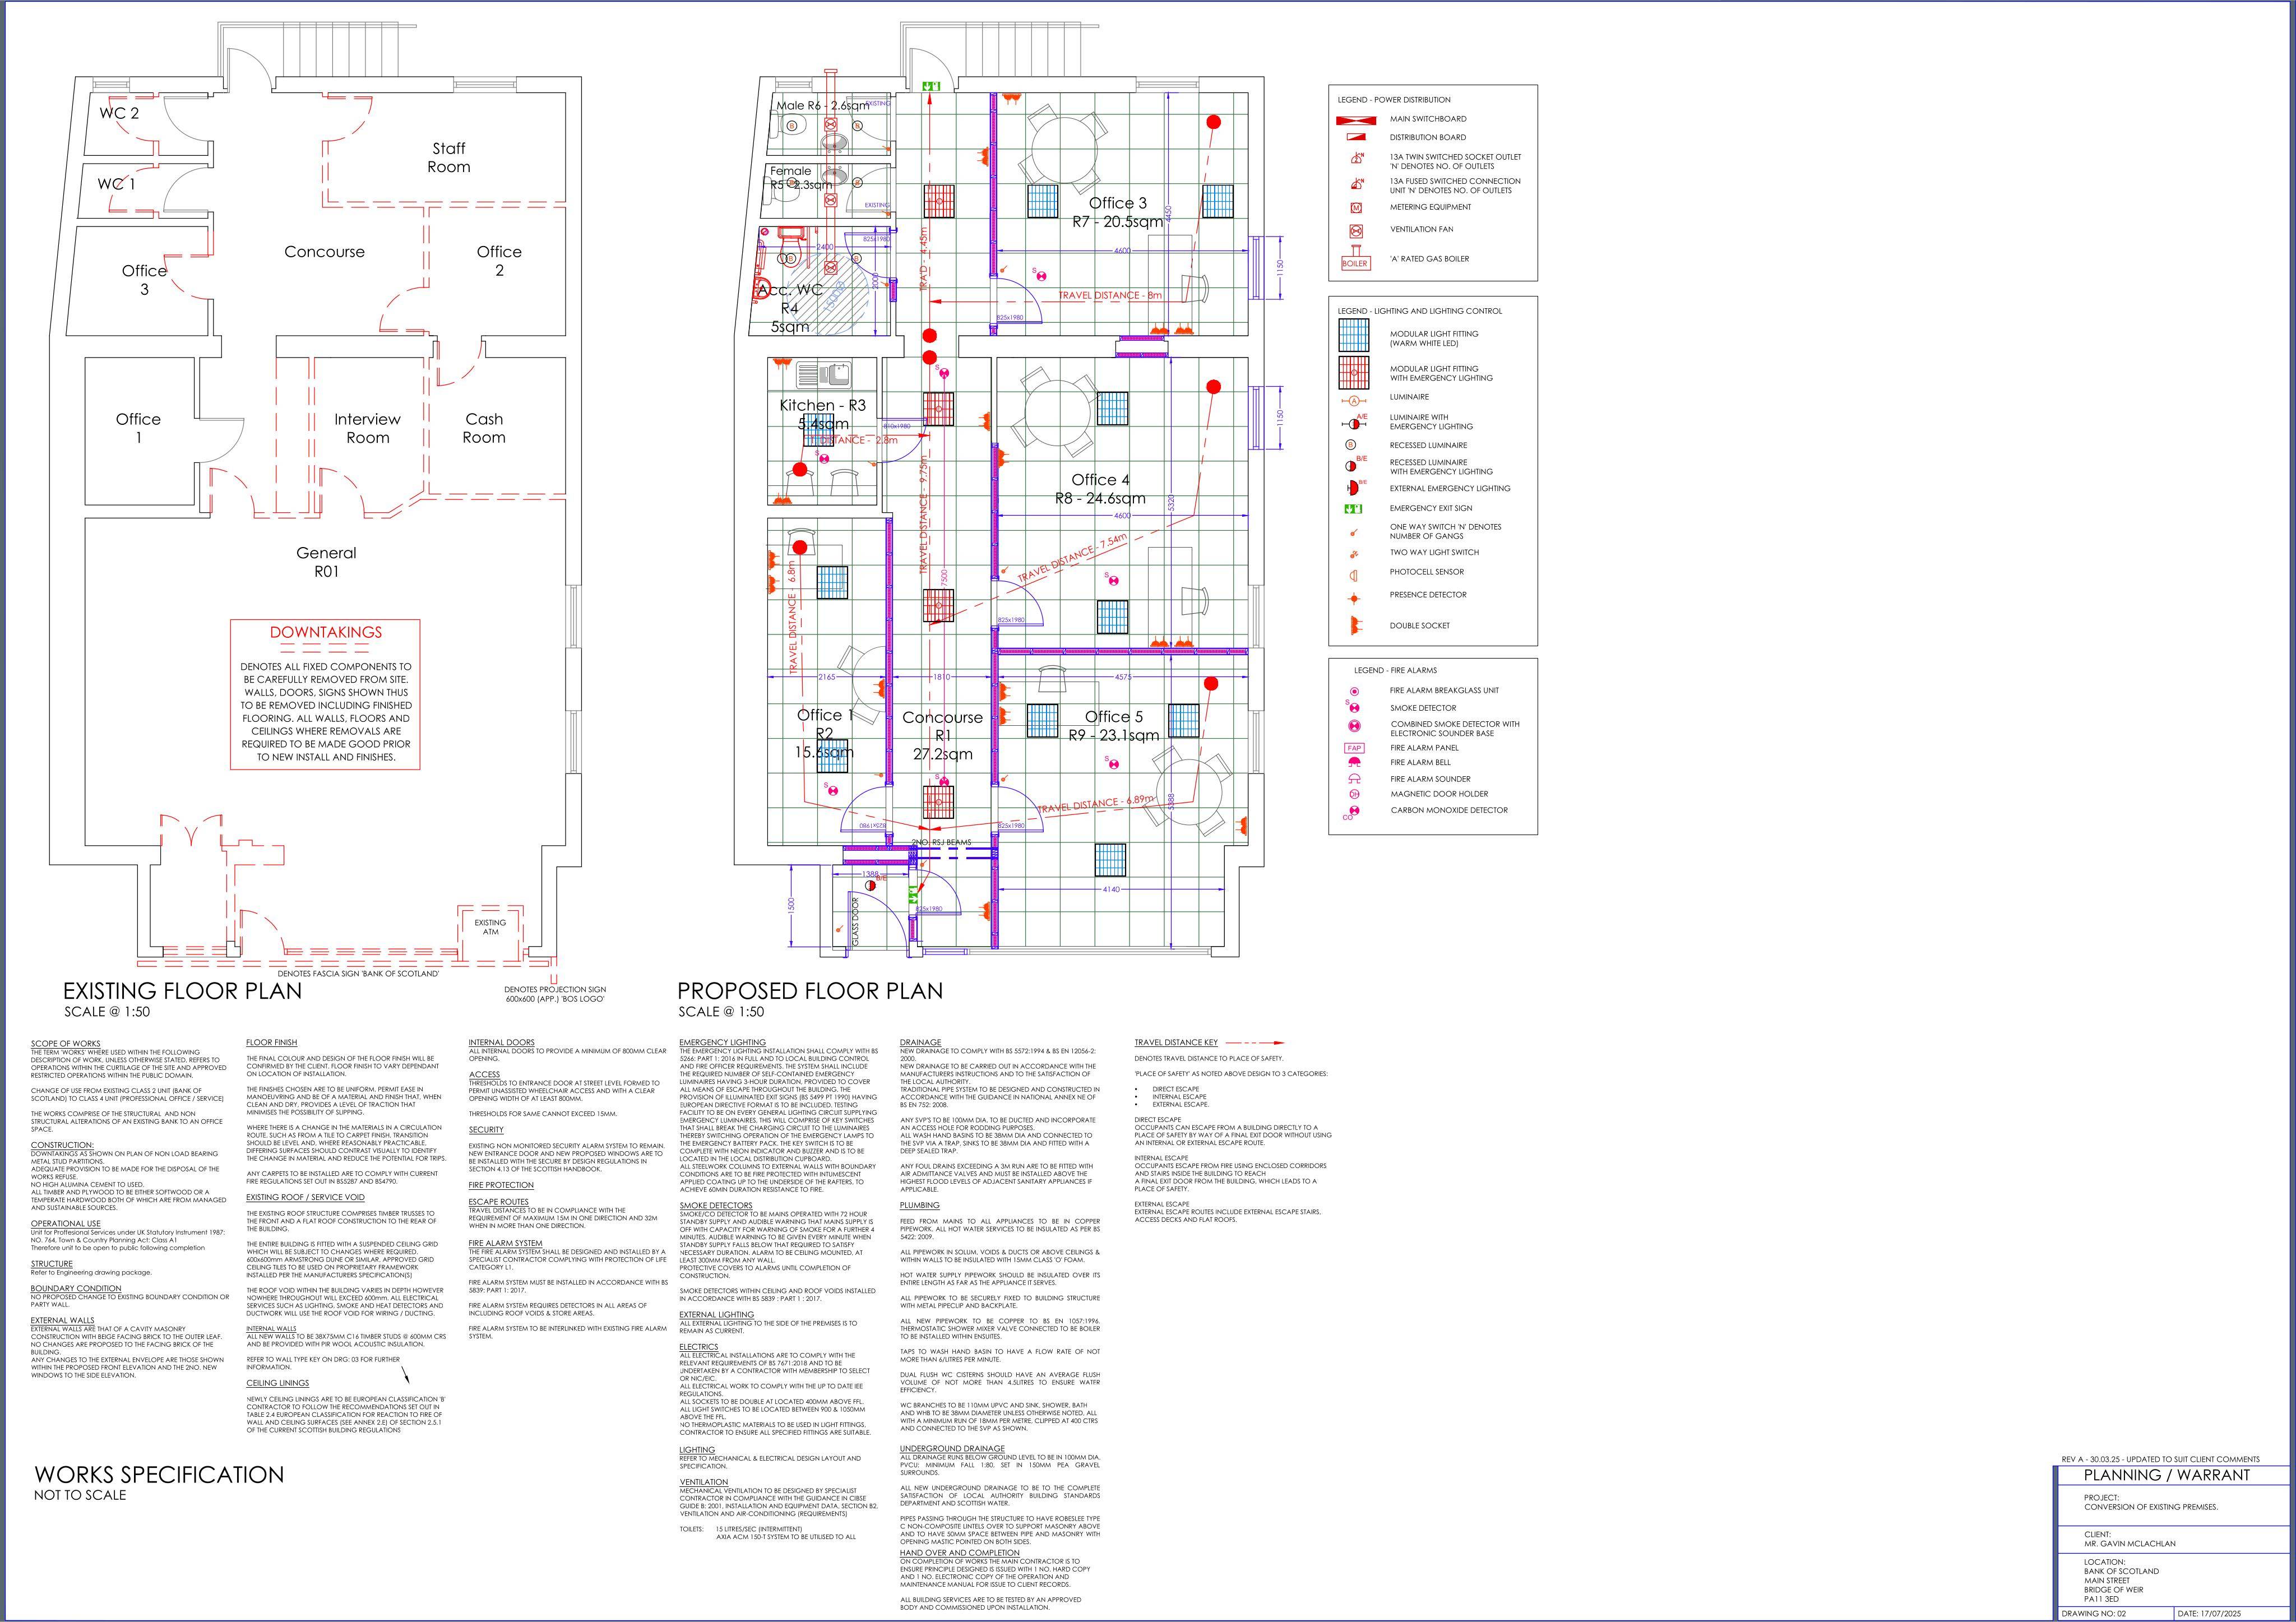Image resolution: width=2296 pixels, height=1622 pixels.
Task: Click the 'General R01' room label
Action: [x=326, y=562]
